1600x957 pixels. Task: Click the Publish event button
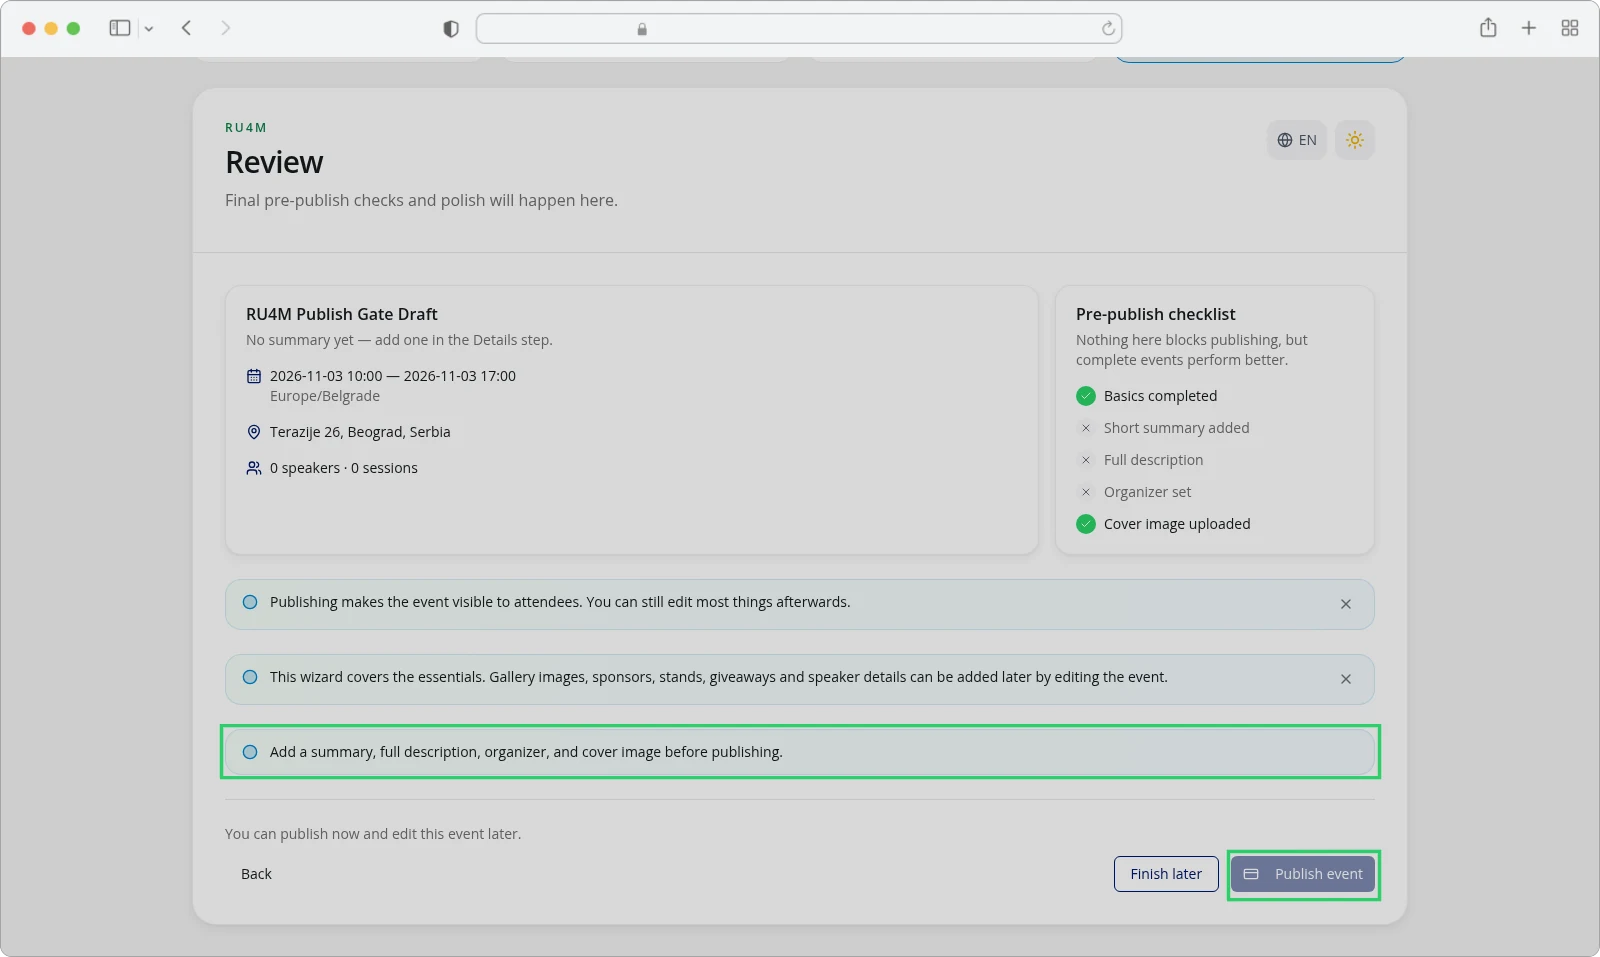coord(1303,874)
